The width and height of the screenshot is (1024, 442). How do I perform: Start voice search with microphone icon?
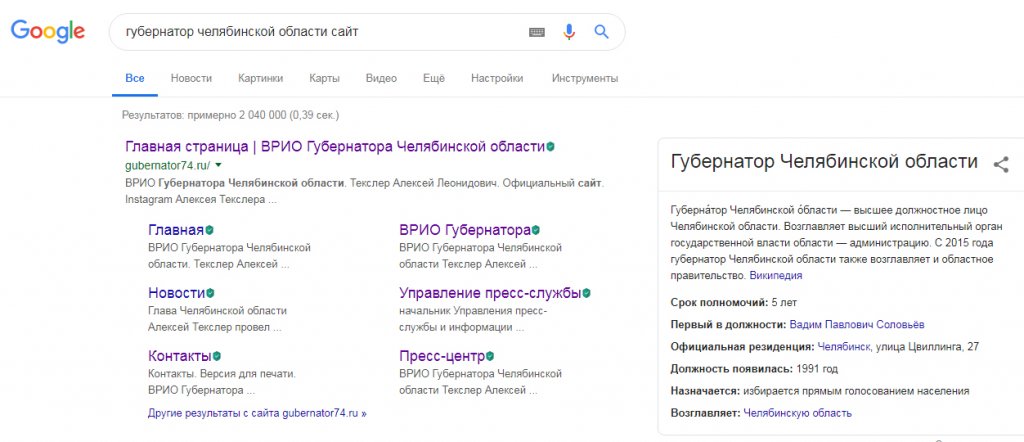pos(569,32)
